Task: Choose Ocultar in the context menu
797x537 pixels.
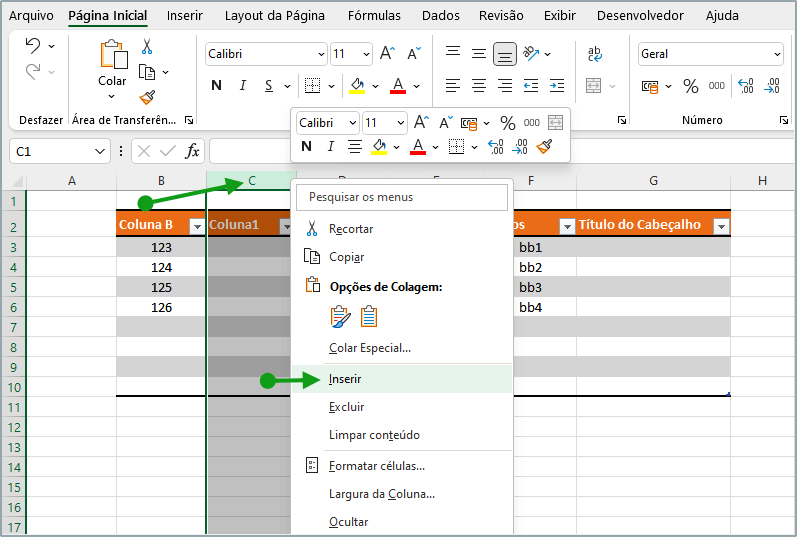Action: [402, 522]
